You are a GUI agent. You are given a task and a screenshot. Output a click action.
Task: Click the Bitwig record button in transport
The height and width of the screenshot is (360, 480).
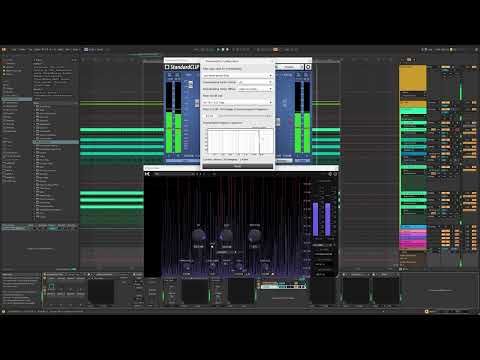[x=228, y=50]
